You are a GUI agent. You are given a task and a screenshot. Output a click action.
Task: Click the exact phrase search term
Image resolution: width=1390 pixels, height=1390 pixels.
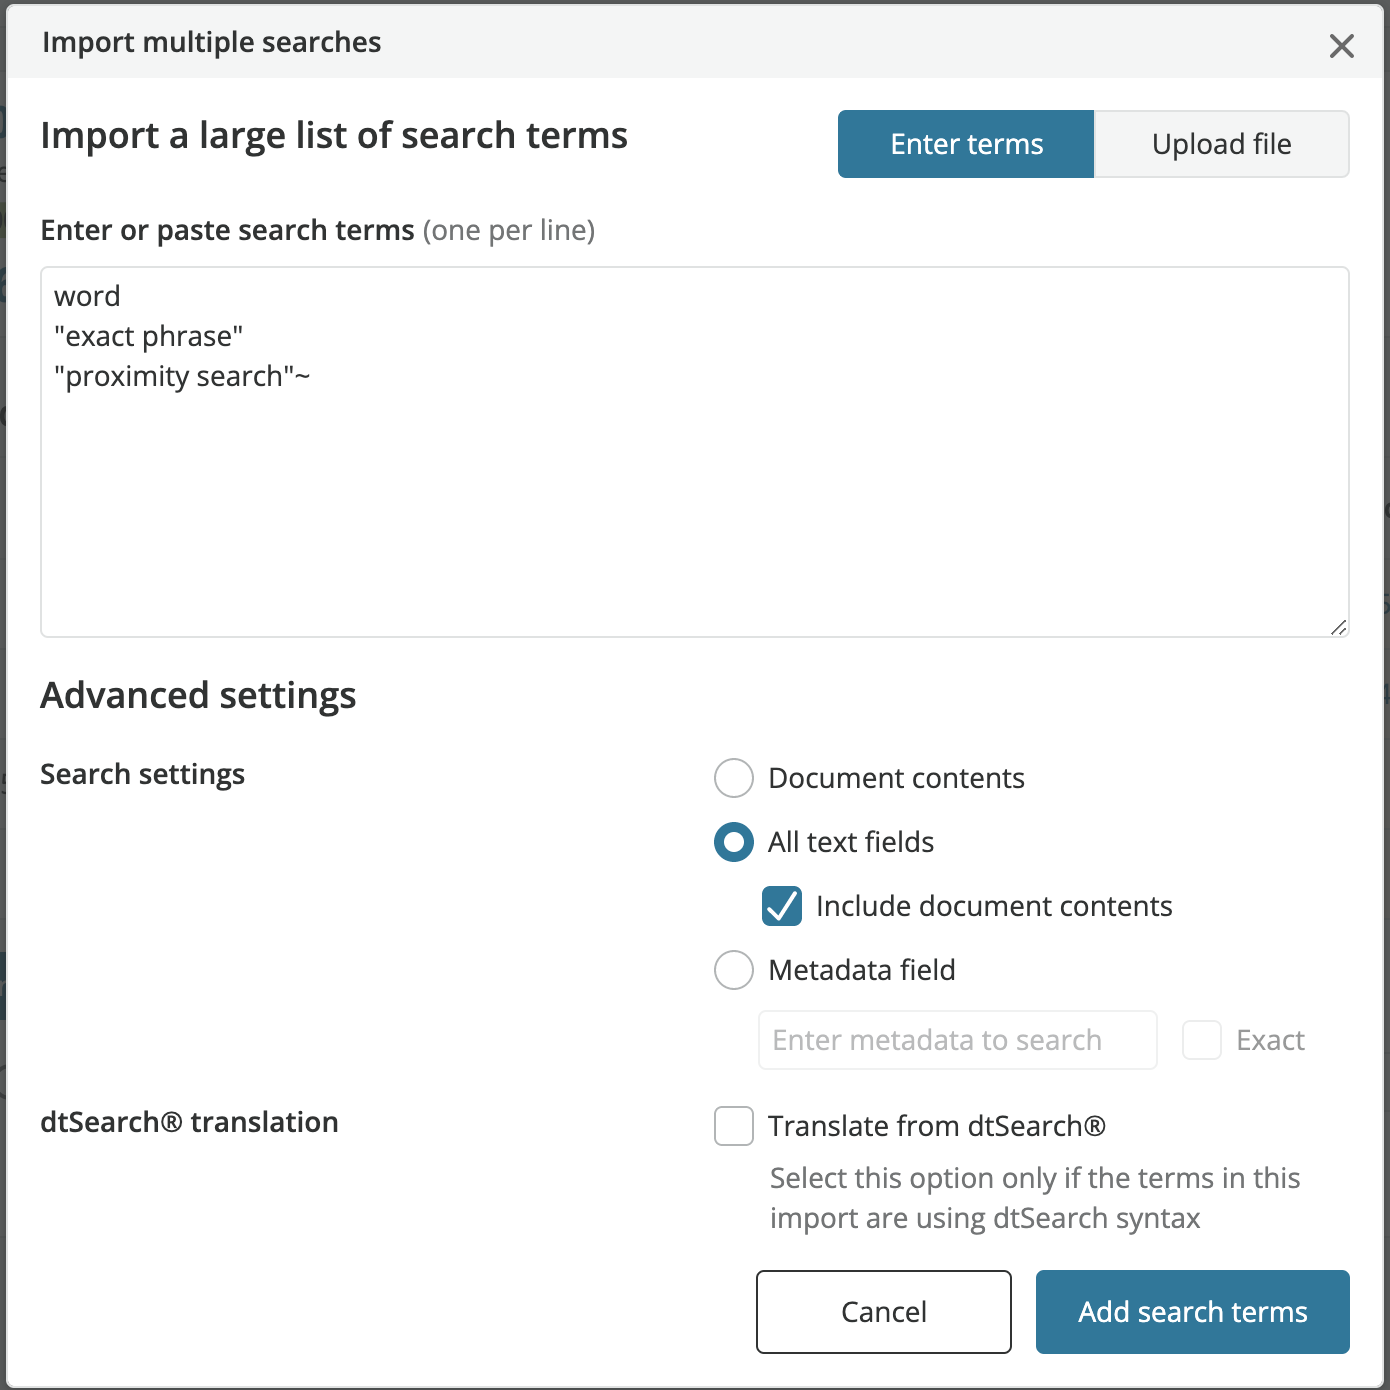[148, 336]
